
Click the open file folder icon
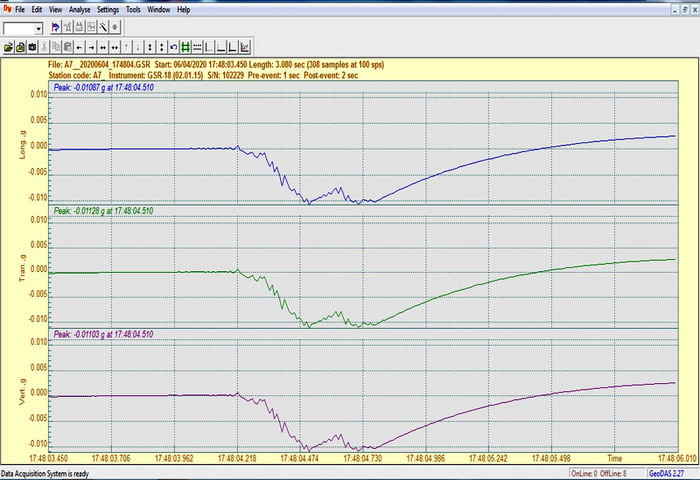tap(8, 47)
